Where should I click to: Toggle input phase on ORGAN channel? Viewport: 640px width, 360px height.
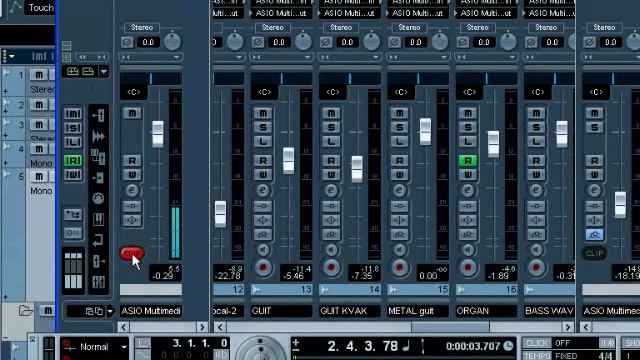click(x=462, y=42)
